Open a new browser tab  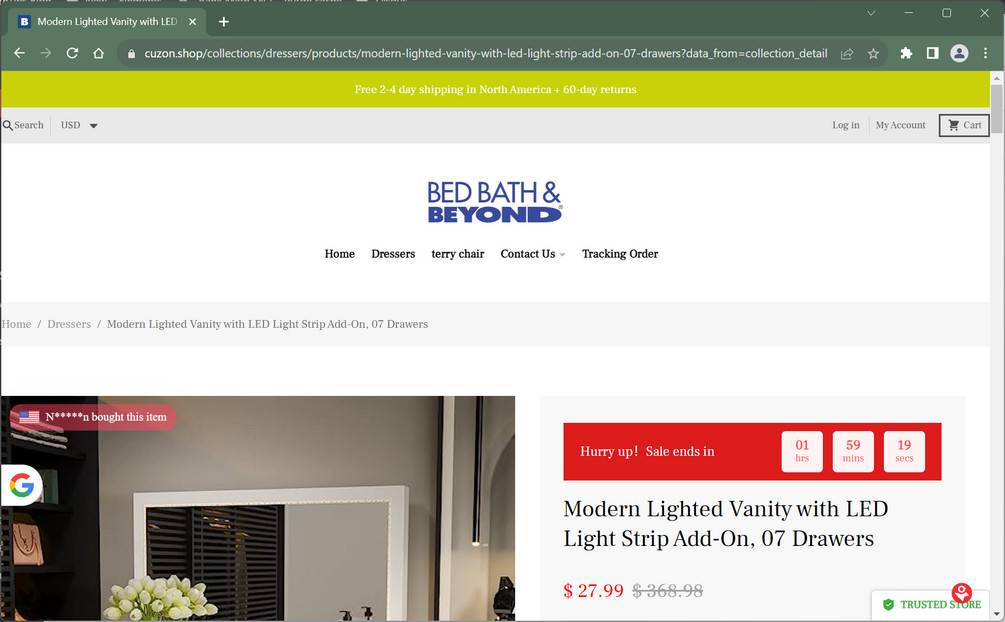pos(223,22)
